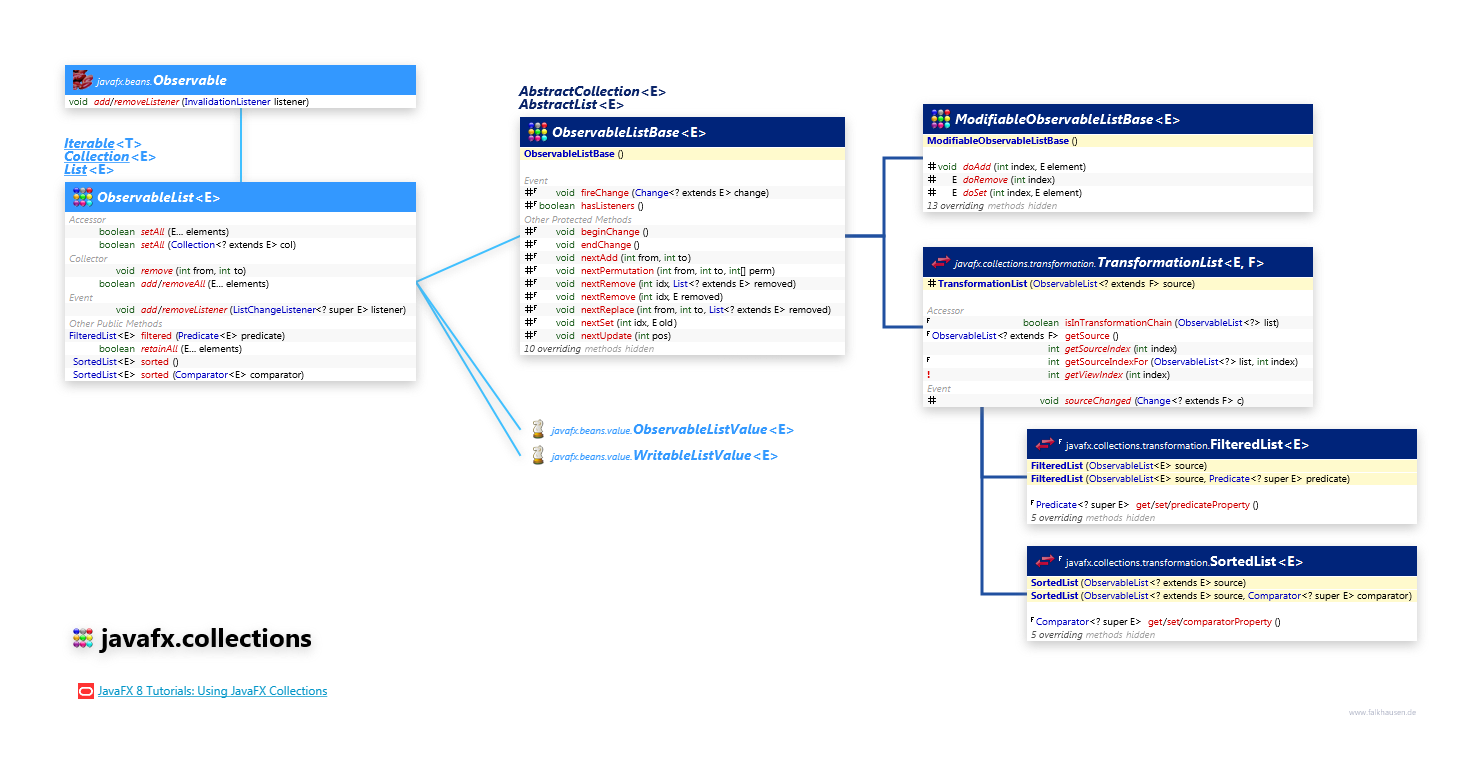Viewport: 1473px width, 758px height.
Task: Expand 13 overriding methods hidden in ModifiableObservableListBase
Action: pos(990,206)
